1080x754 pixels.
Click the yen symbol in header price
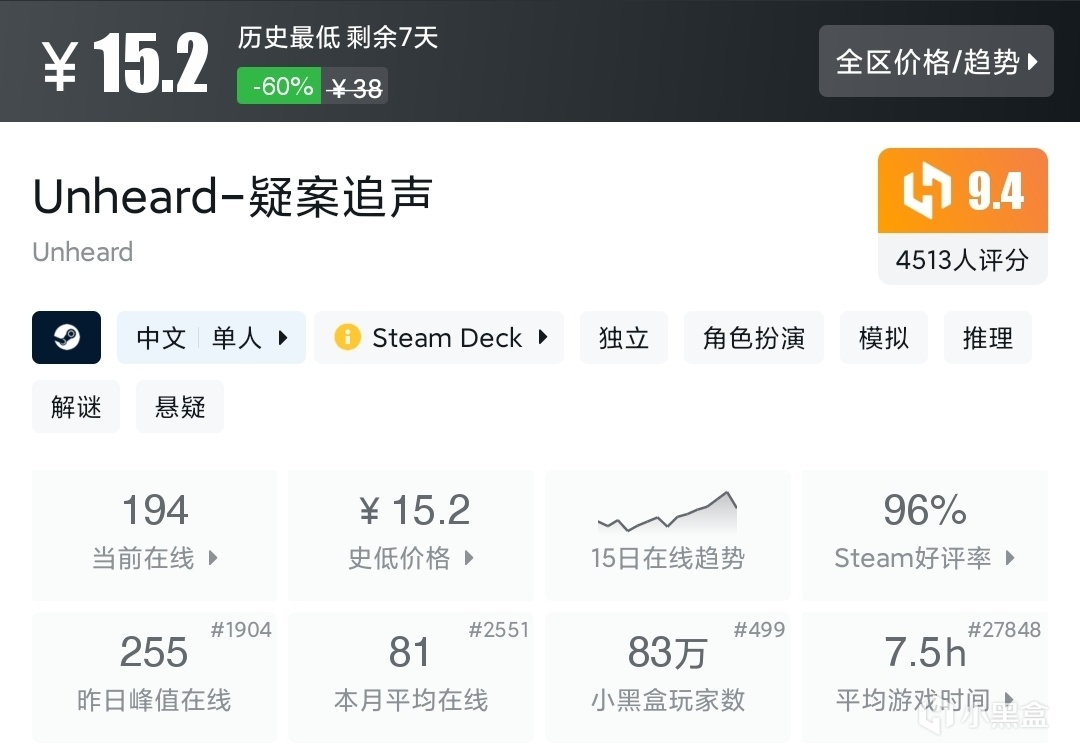point(60,64)
